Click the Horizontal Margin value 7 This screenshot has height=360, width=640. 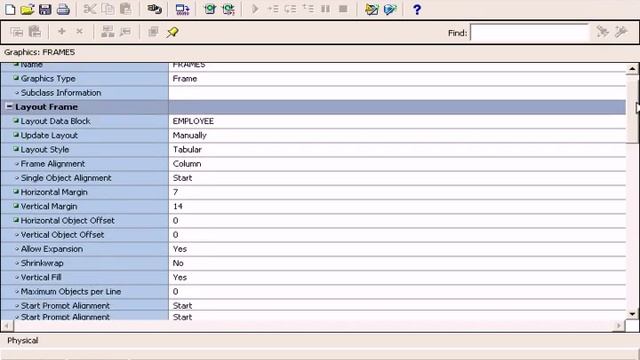pyautogui.click(x=397, y=192)
